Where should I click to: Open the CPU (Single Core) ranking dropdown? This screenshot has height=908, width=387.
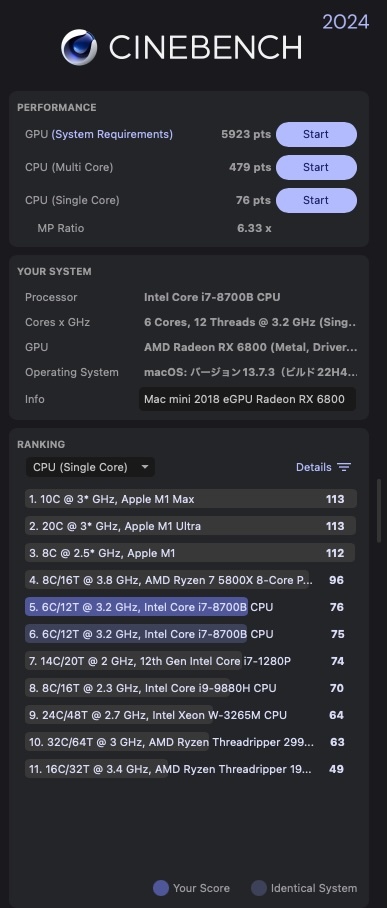tap(90, 467)
